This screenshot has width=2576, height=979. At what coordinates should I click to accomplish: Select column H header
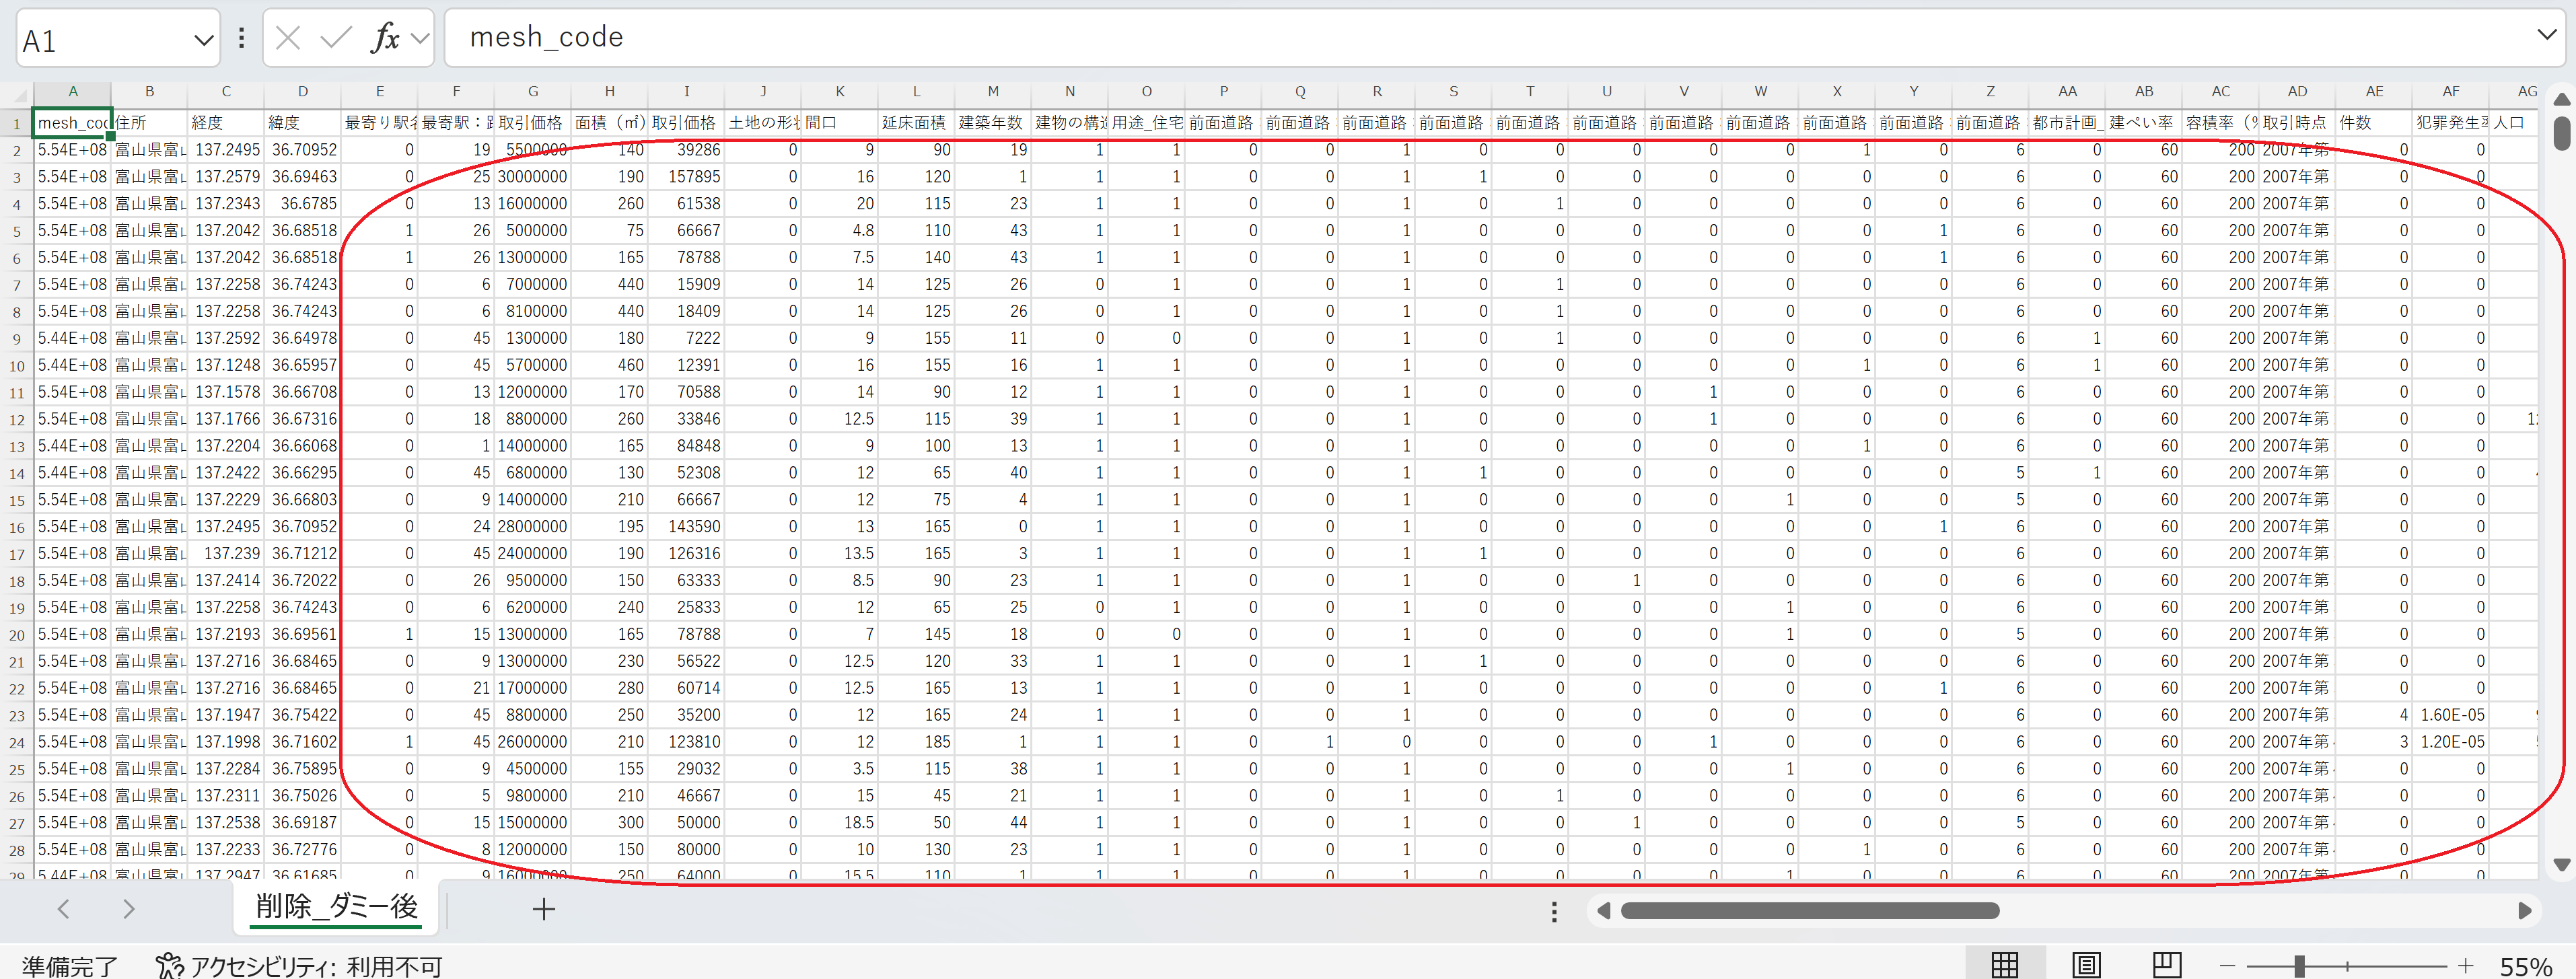[609, 91]
